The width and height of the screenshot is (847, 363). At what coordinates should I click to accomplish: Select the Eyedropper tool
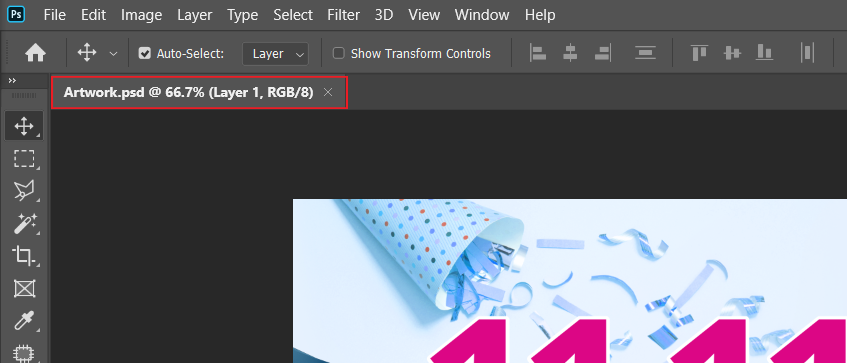point(24,321)
